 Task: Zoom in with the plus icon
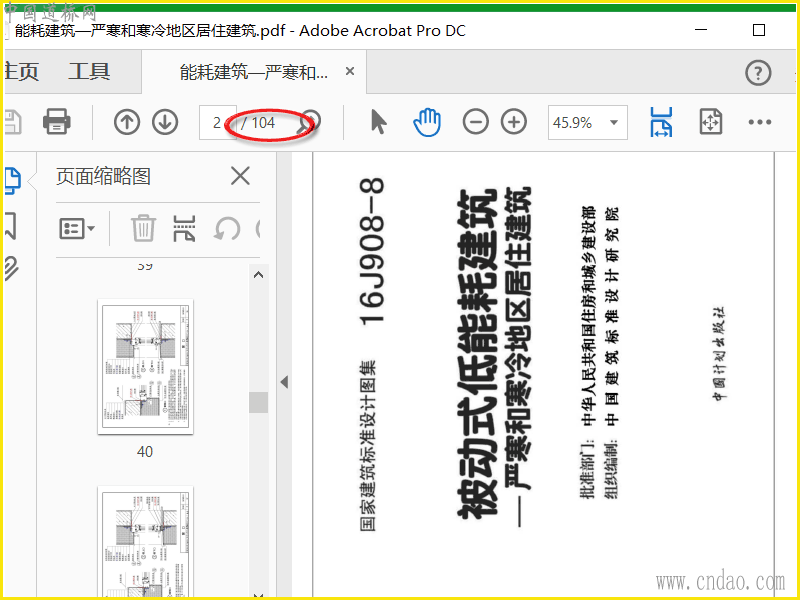[514, 122]
